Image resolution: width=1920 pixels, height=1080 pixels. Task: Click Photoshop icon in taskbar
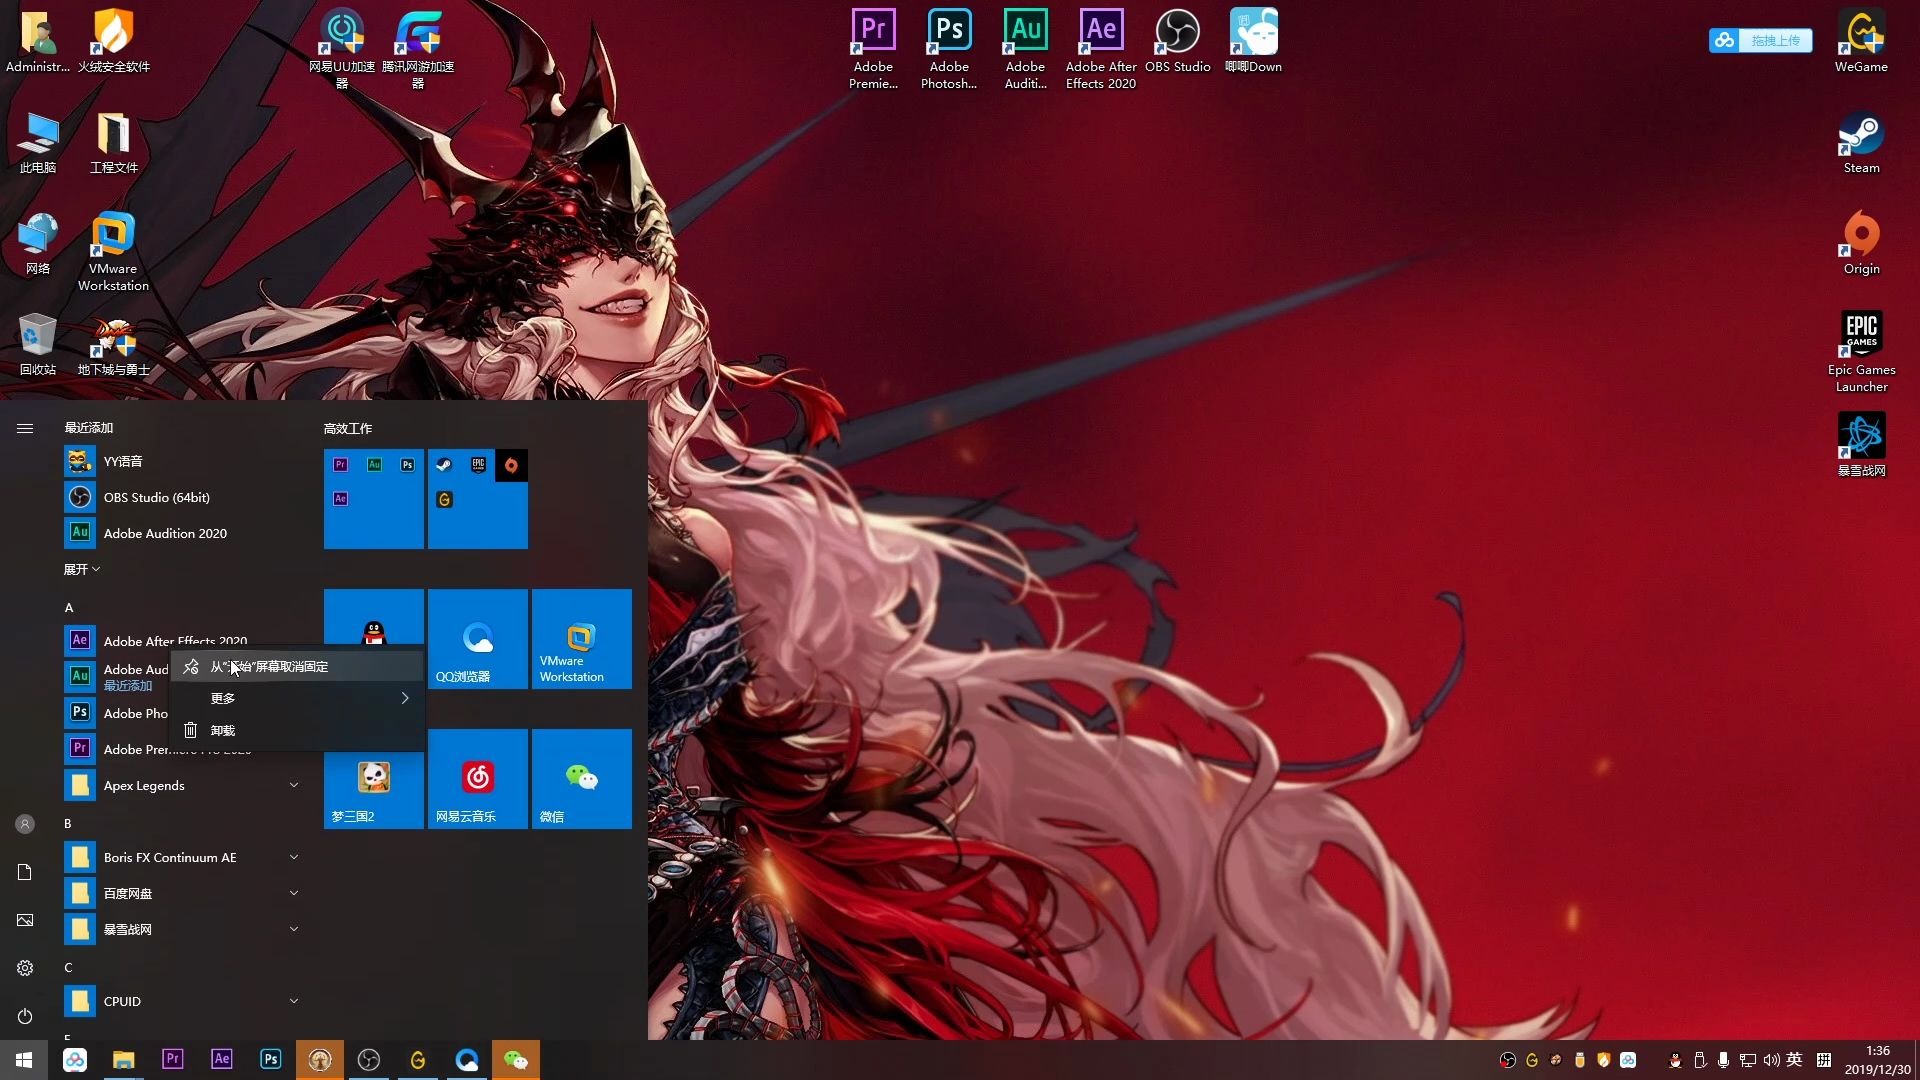270,1059
